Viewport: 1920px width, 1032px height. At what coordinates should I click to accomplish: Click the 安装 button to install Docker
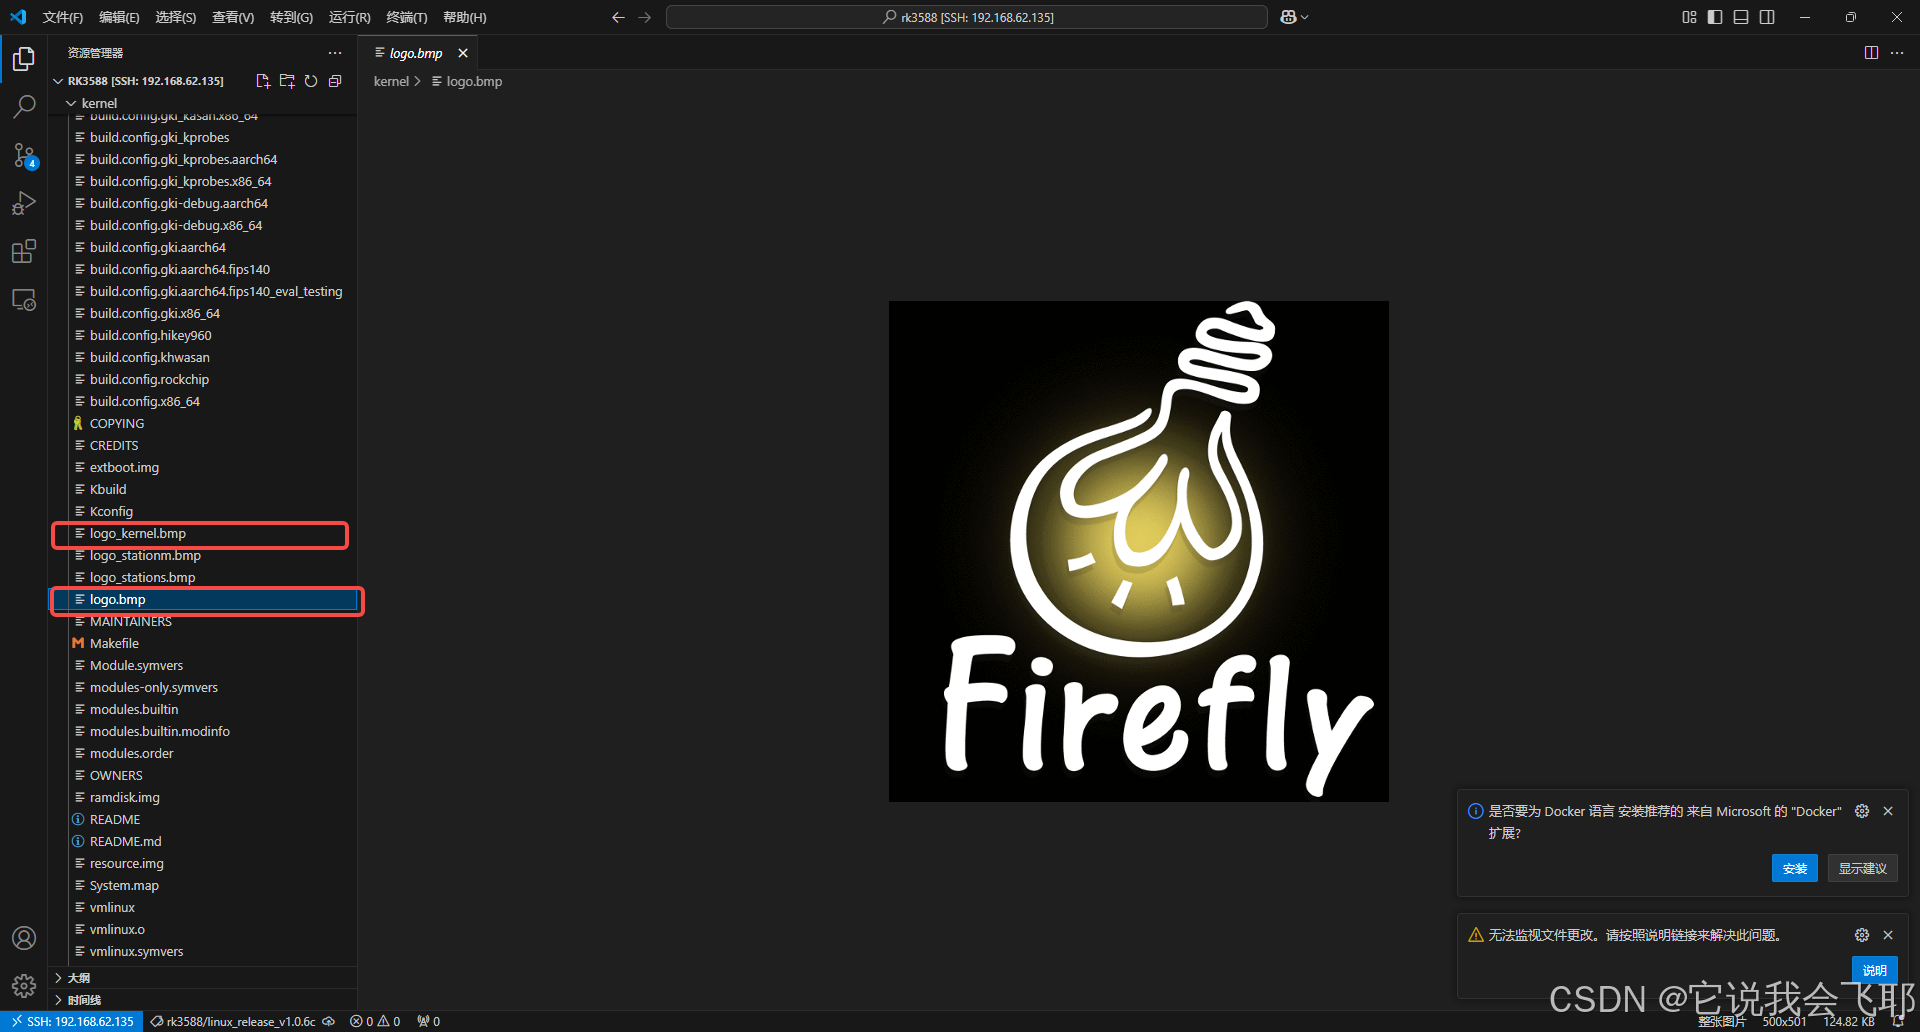coord(1795,868)
